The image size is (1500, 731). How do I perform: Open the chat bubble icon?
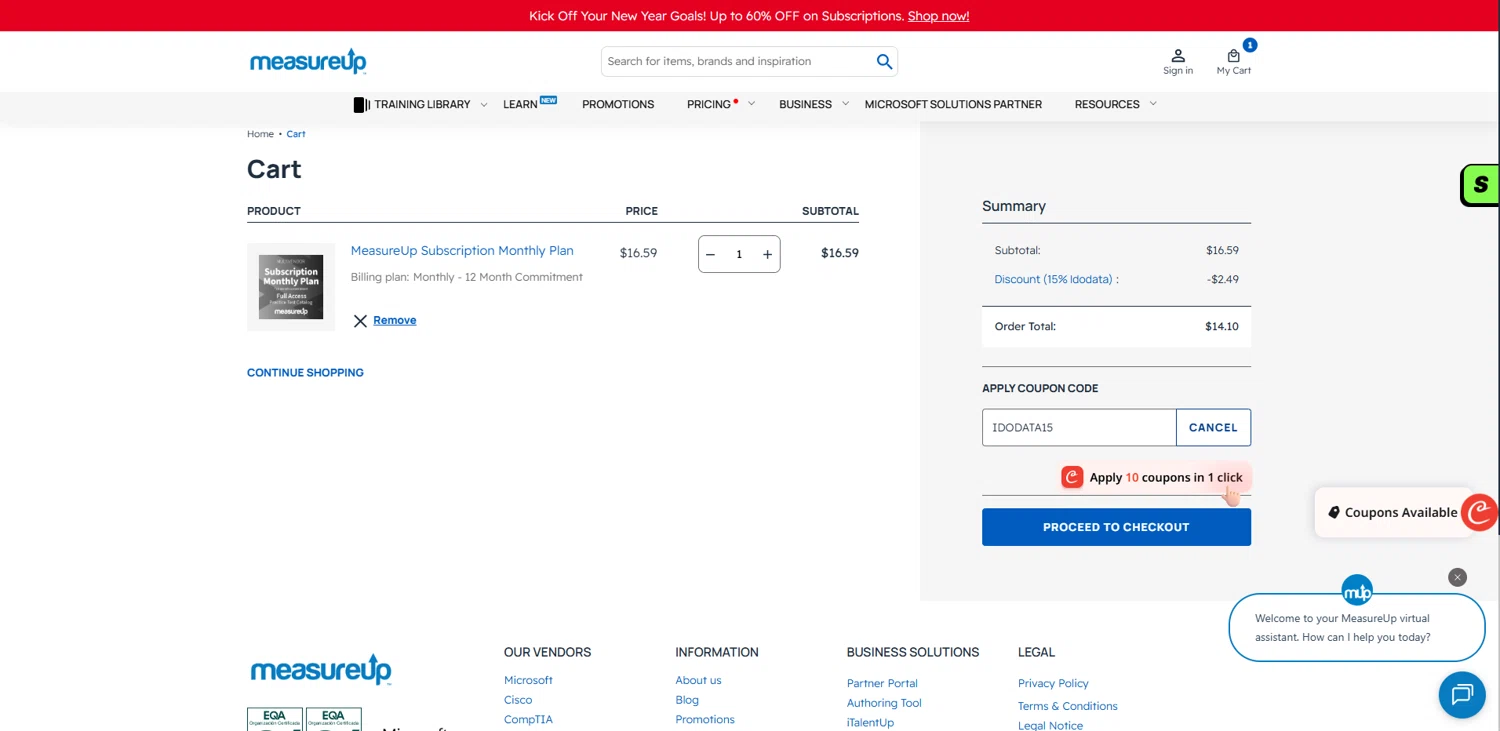point(1462,694)
